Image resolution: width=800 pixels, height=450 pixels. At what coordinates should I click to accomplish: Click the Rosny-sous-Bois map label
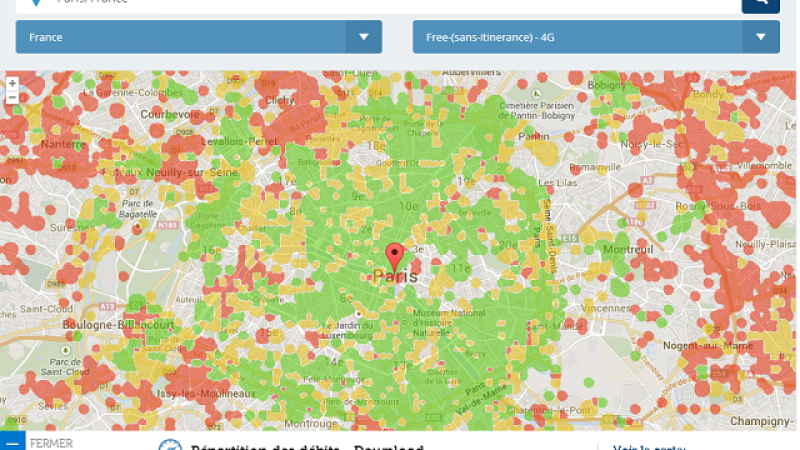718,206
